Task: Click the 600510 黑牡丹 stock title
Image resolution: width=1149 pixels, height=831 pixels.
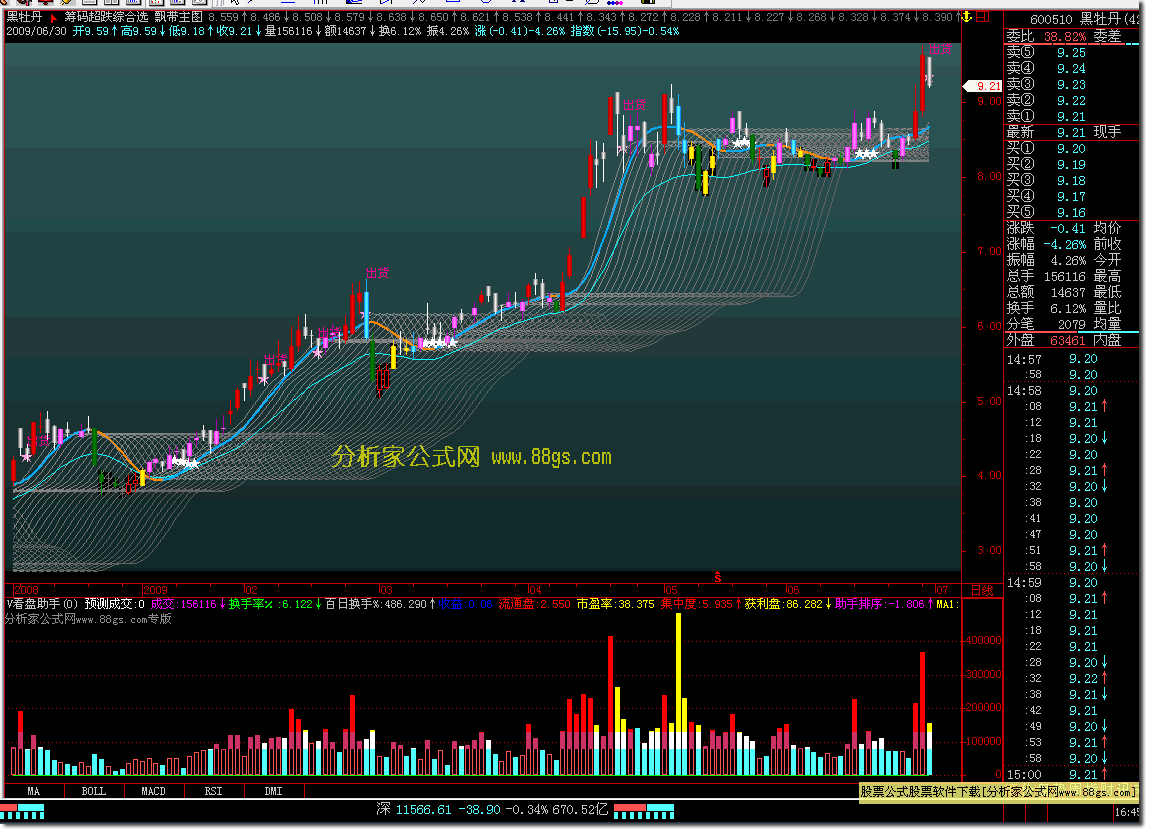Action: coord(1085,20)
